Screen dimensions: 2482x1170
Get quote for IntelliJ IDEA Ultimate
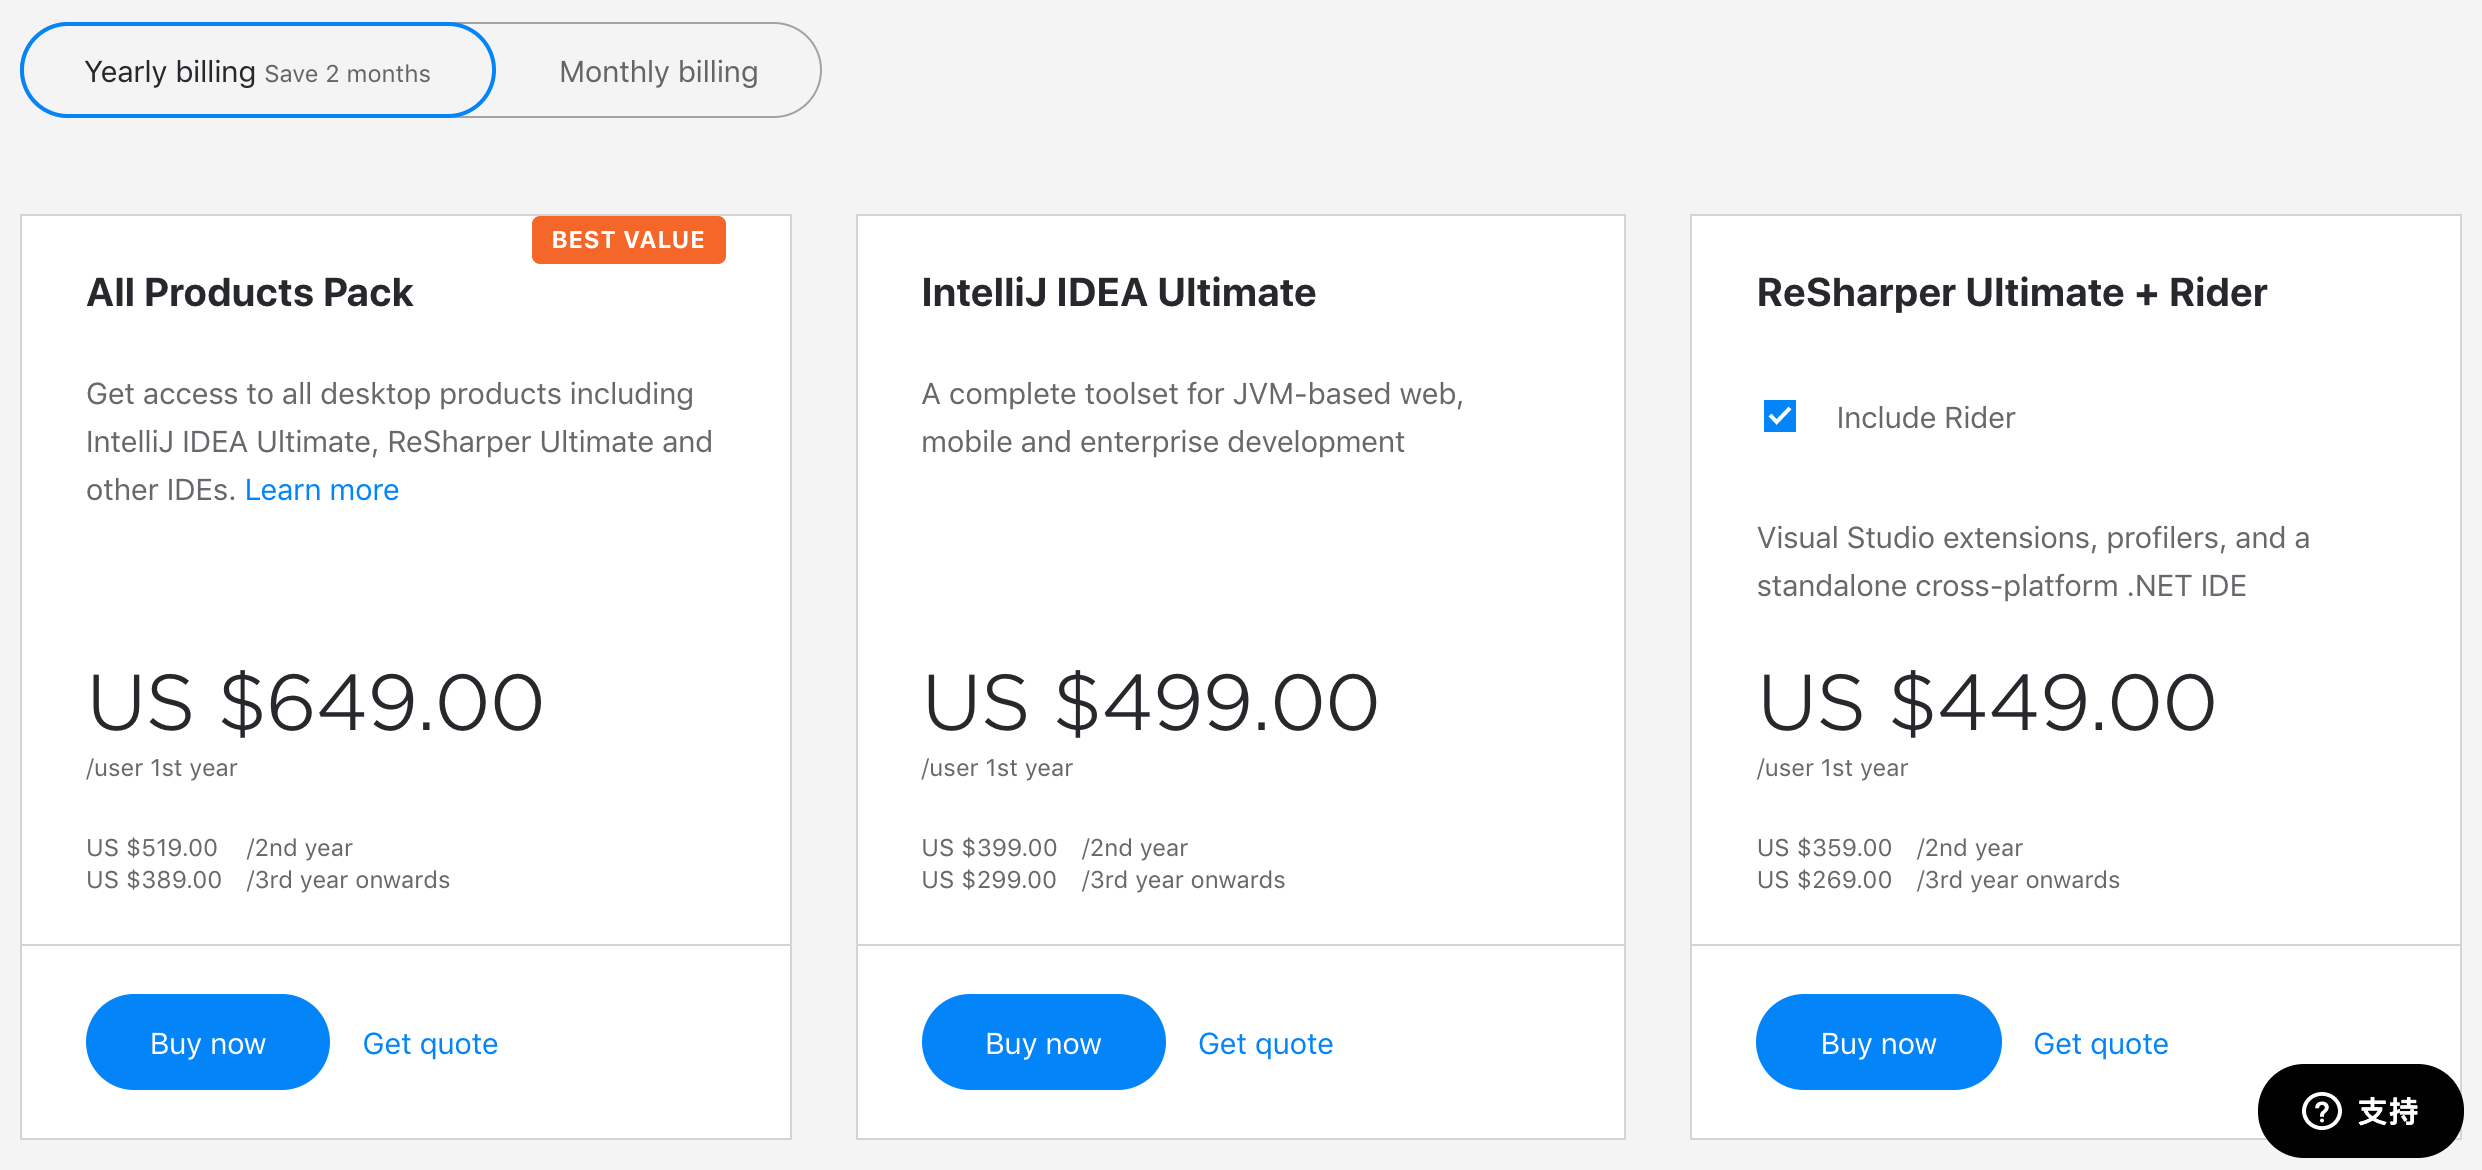coord(1265,1044)
